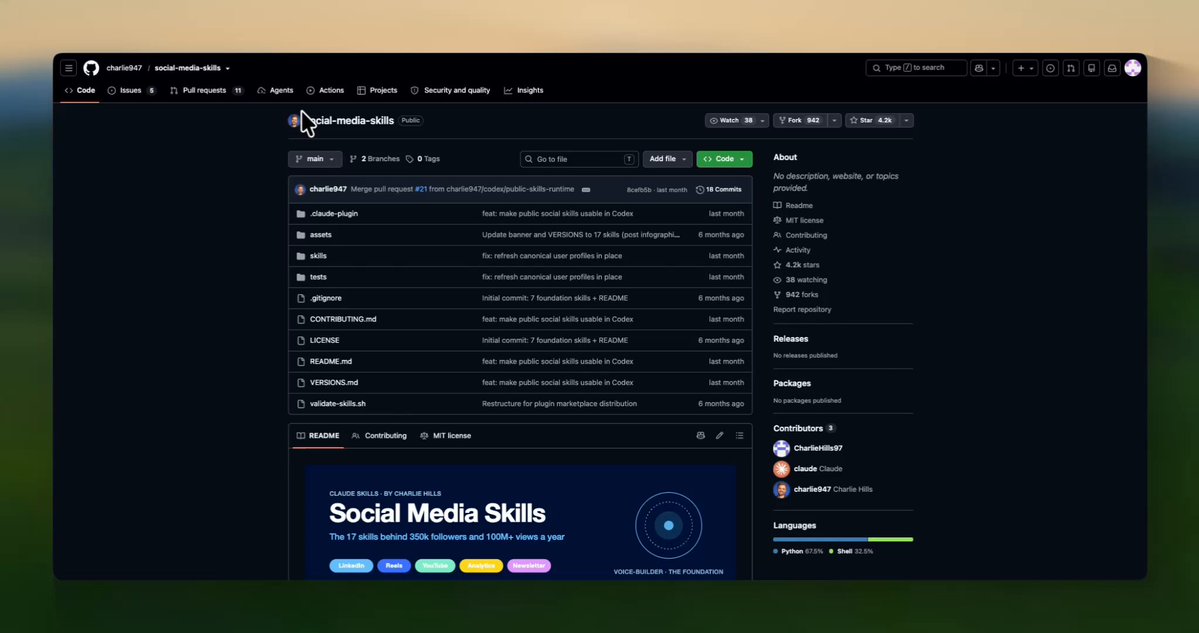
Task: Click the Copilot icon in README header
Action: point(700,436)
